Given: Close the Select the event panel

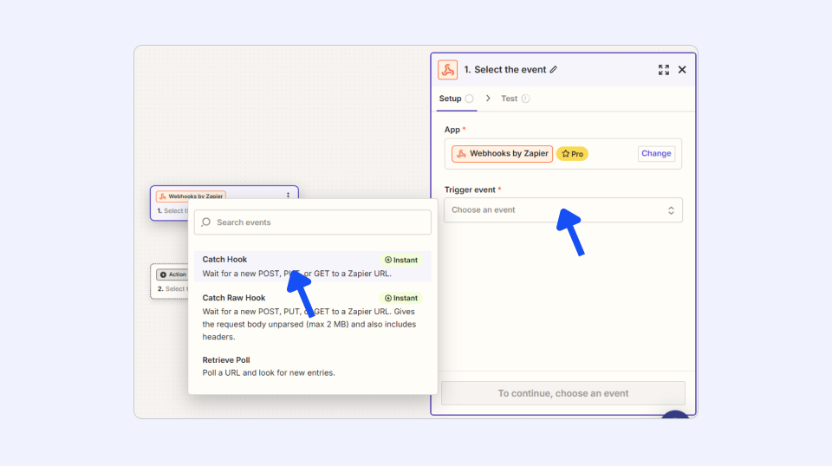Looking at the screenshot, I should pos(682,70).
